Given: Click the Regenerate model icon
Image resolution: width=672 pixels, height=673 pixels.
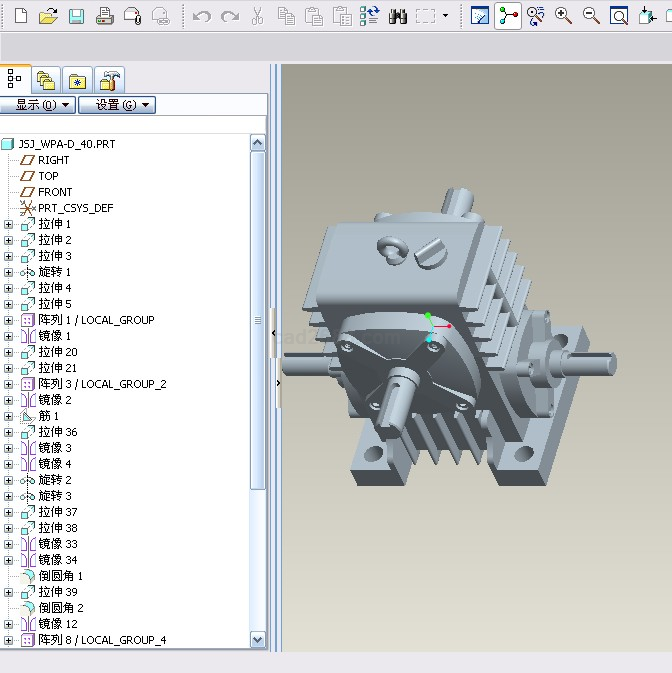Looking at the screenshot, I should tap(370, 16).
